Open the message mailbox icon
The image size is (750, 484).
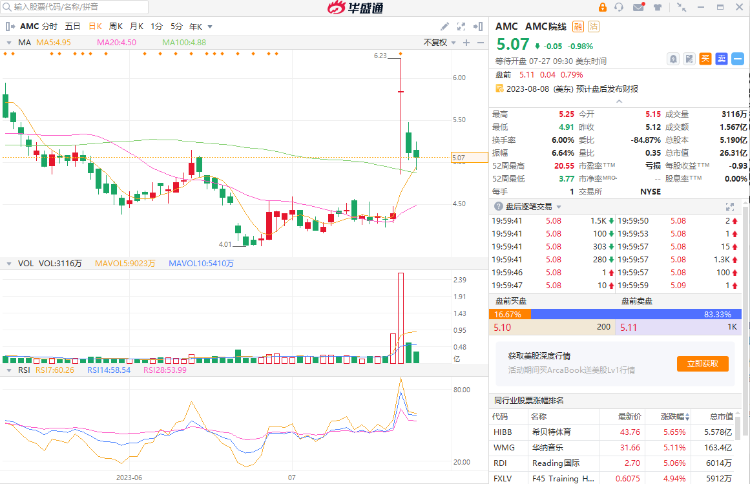tap(639, 7)
